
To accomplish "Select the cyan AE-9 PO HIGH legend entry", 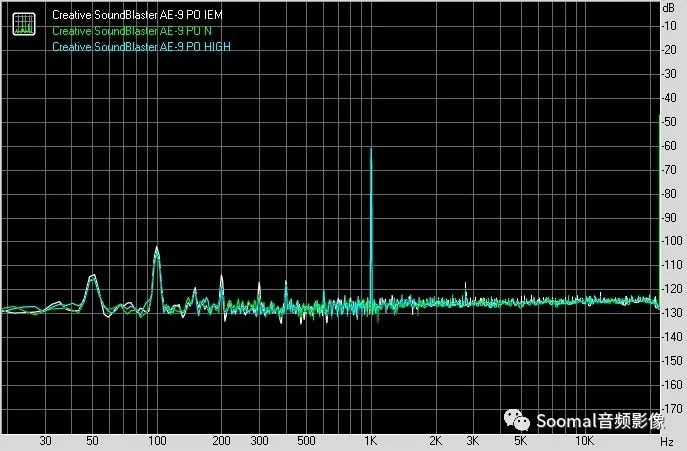I will (141, 46).
